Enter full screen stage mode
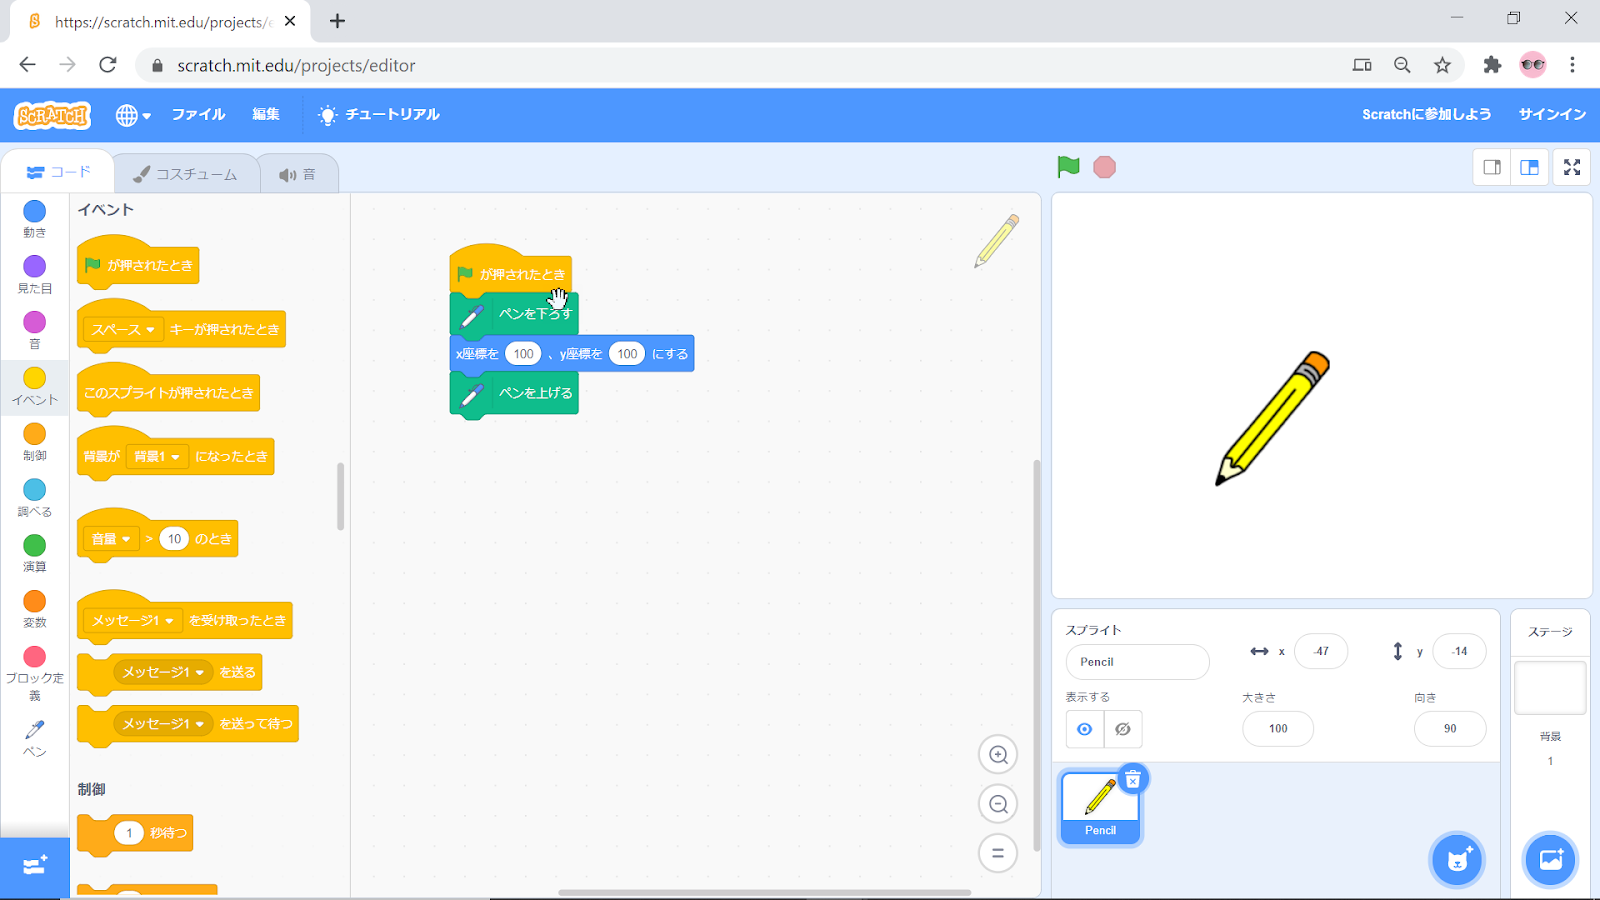The width and height of the screenshot is (1600, 900). (x=1572, y=167)
